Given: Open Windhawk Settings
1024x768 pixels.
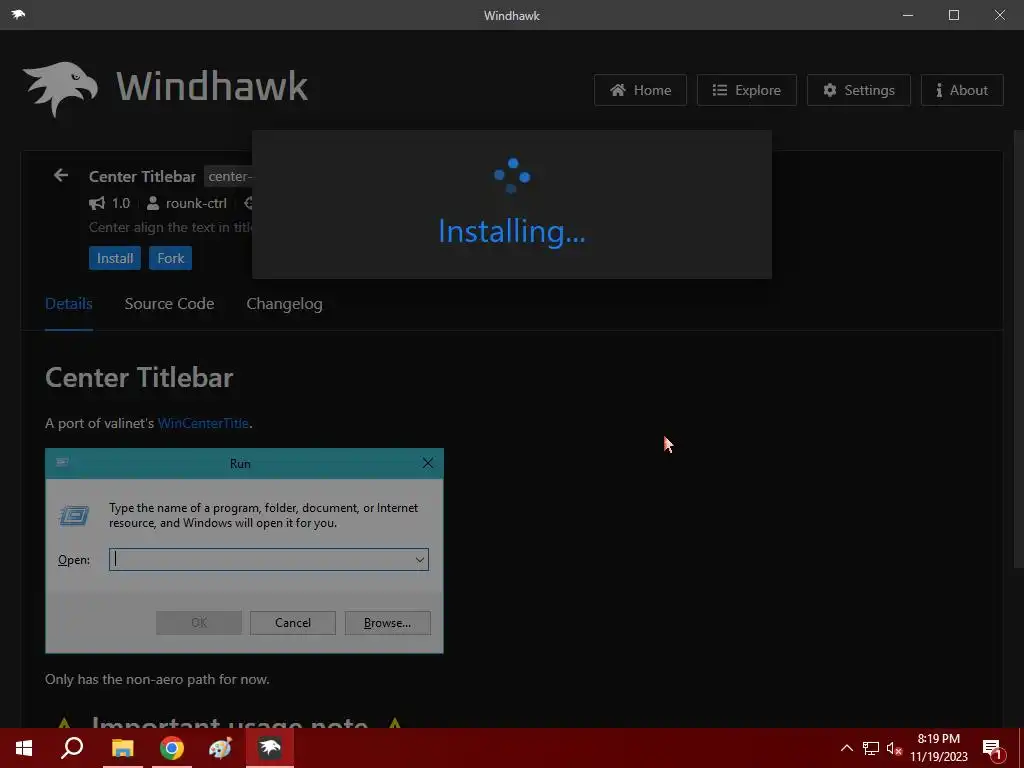Looking at the screenshot, I should tap(858, 90).
